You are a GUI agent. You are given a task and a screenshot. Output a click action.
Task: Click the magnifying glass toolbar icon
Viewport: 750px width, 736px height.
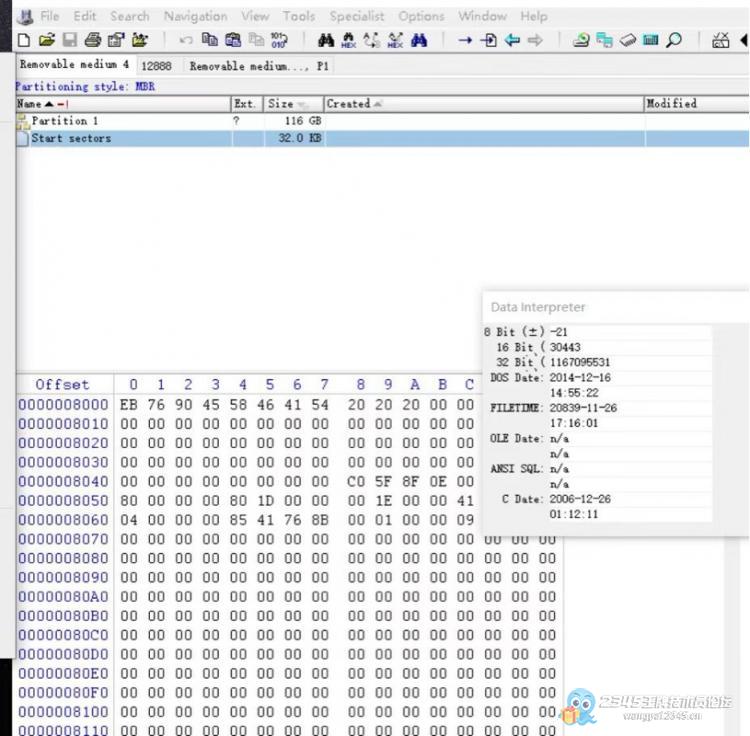(674, 40)
